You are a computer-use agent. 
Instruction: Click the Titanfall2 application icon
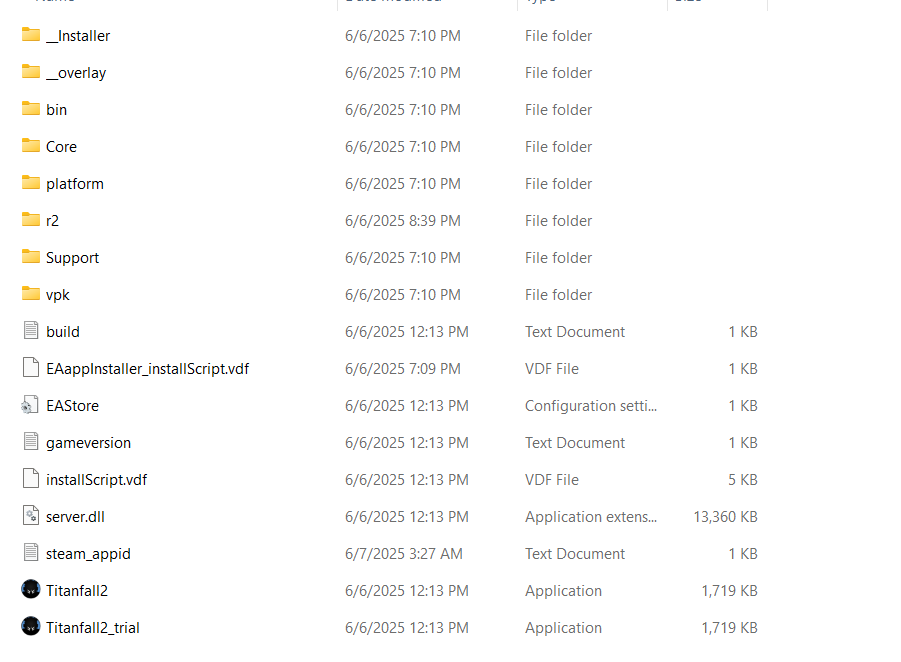31,590
